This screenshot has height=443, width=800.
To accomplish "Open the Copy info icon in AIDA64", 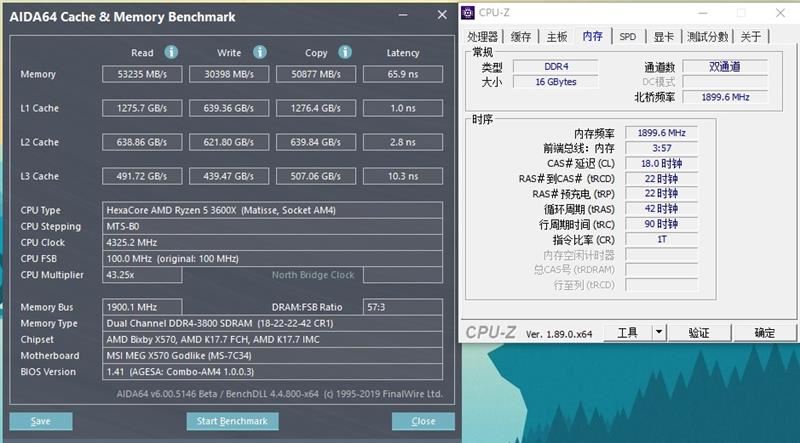I will coord(345,52).
